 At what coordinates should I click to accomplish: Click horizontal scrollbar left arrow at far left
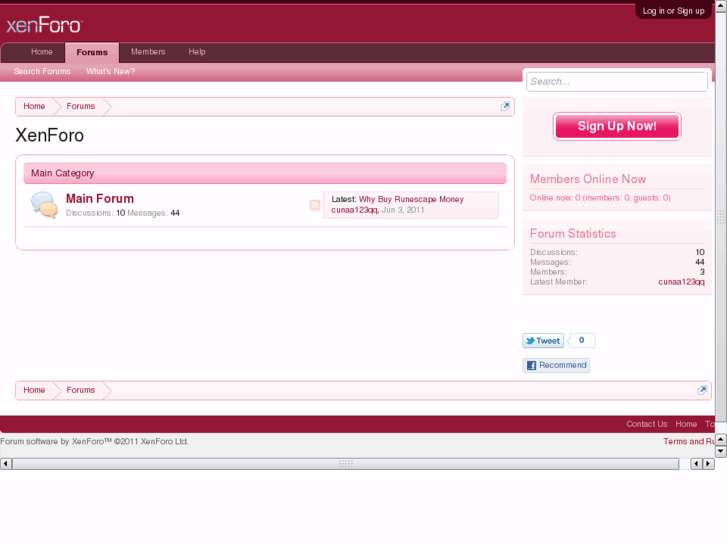tap(6, 463)
